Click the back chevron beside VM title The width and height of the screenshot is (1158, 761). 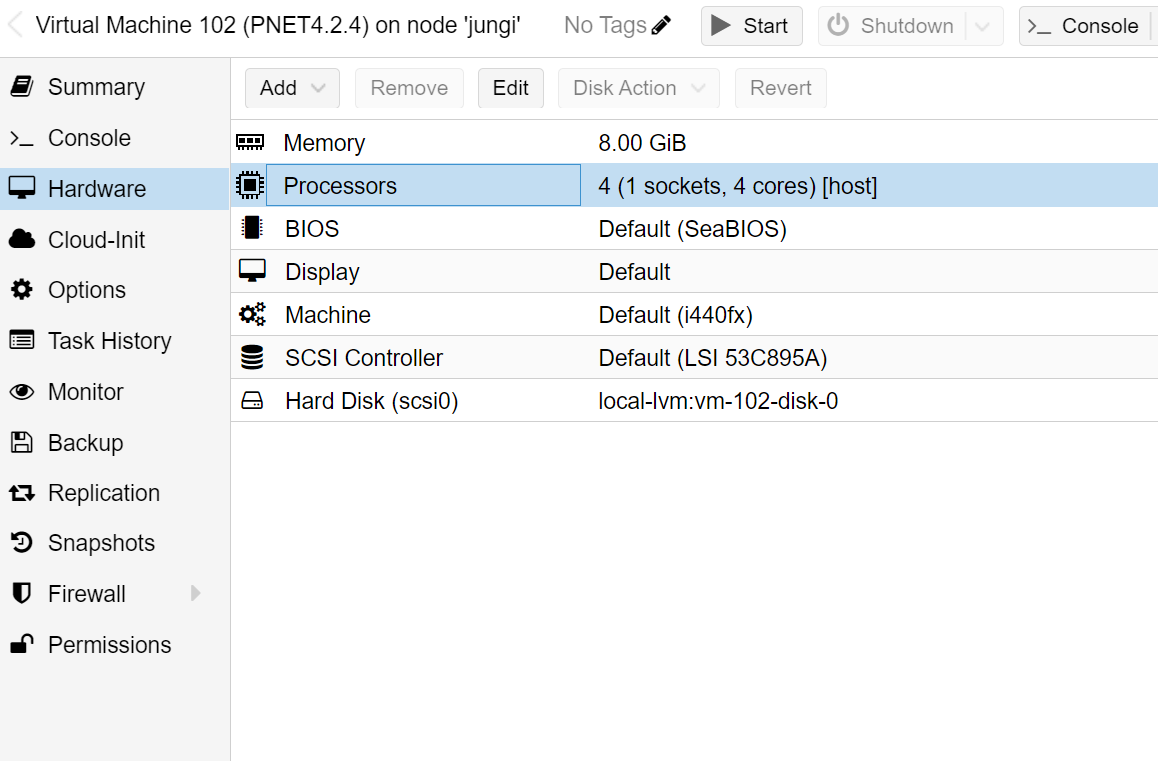pyautogui.click(x=15, y=26)
